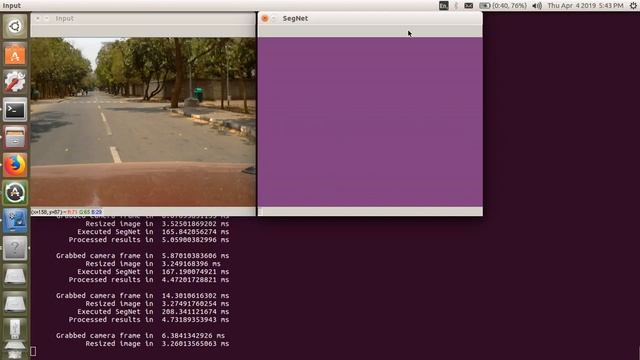Open the Ubuntu Dash search launcher
This screenshot has height=360, width=640.
click(15, 27)
